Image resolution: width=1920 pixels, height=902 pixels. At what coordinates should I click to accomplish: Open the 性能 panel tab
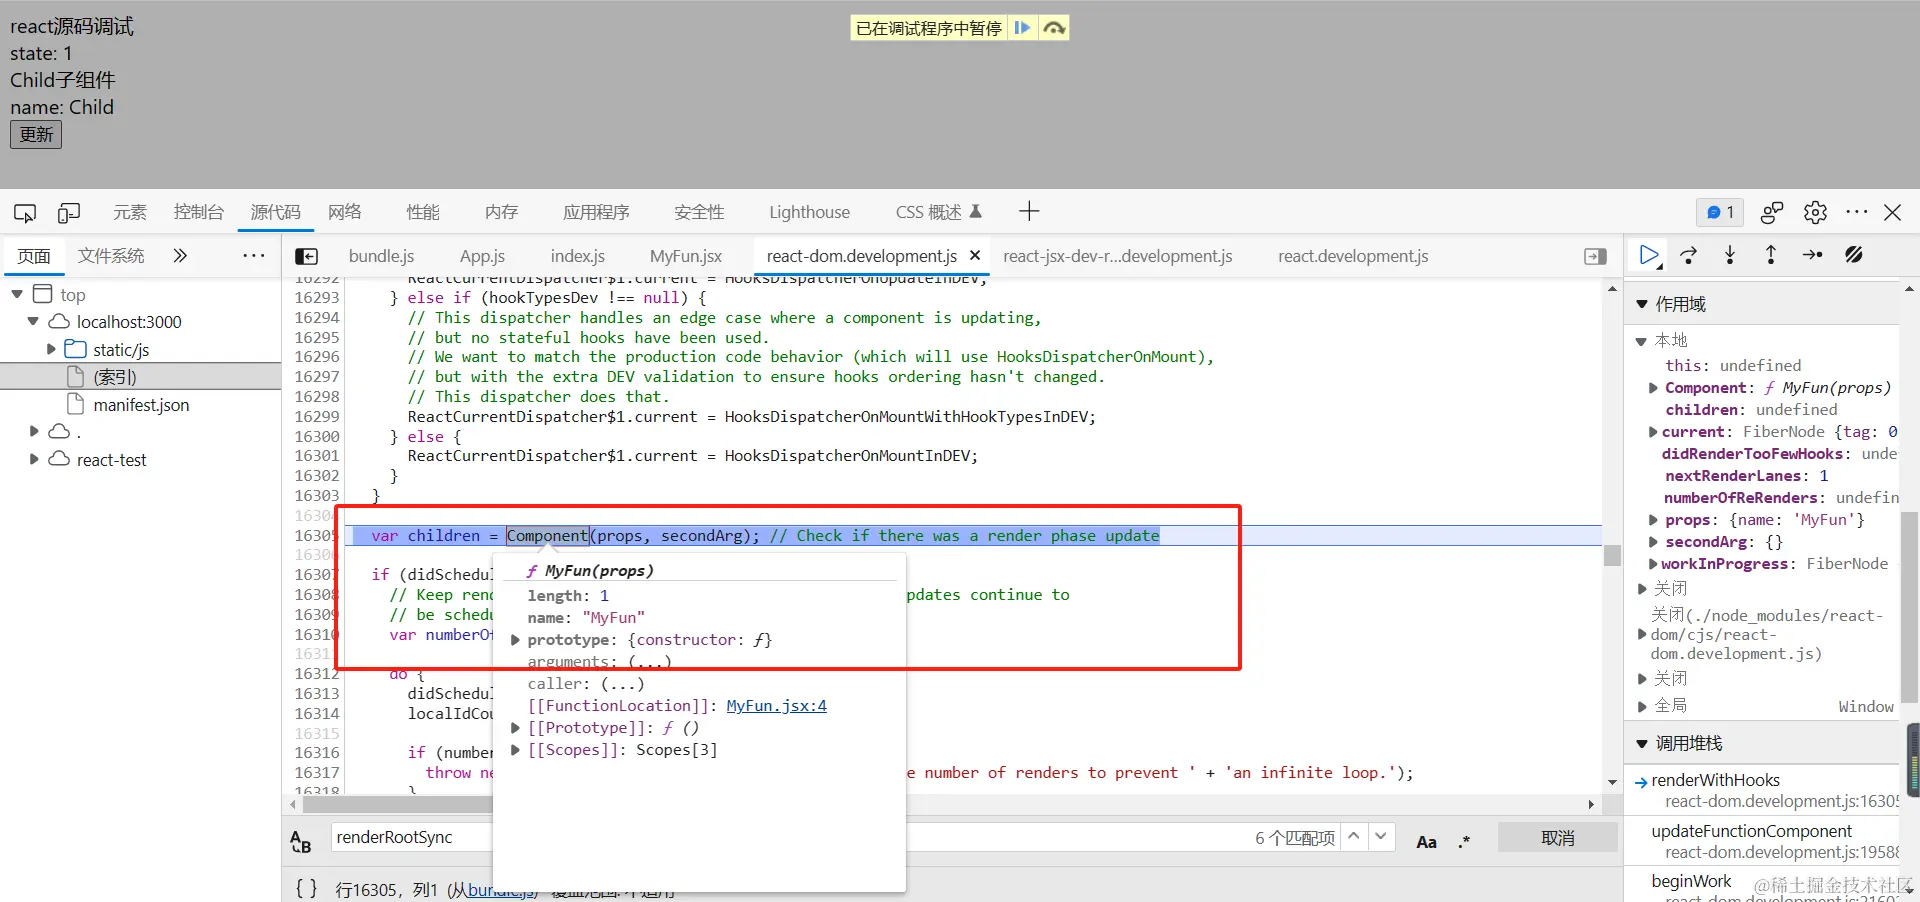[x=423, y=212]
